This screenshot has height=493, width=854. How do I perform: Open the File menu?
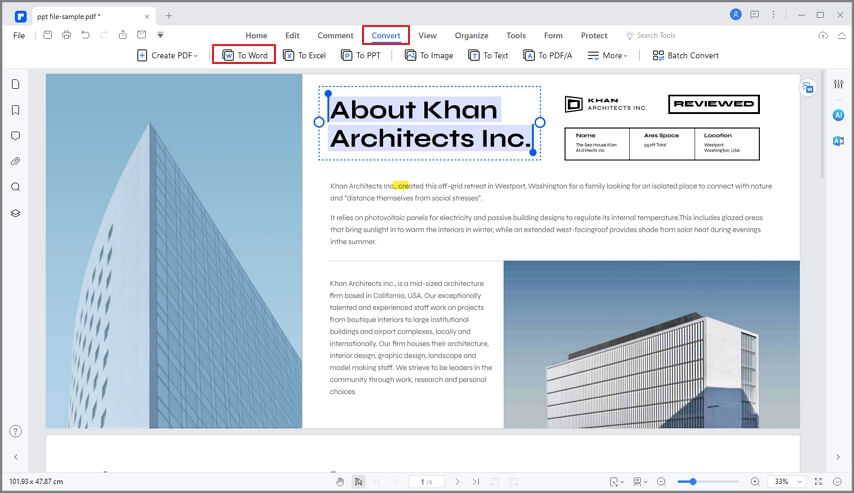pyautogui.click(x=19, y=35)
